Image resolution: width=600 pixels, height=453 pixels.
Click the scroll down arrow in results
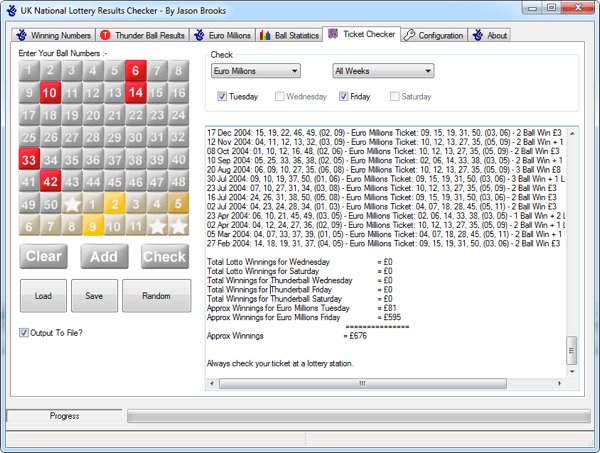pyautogui.click(x=572, y=372)
